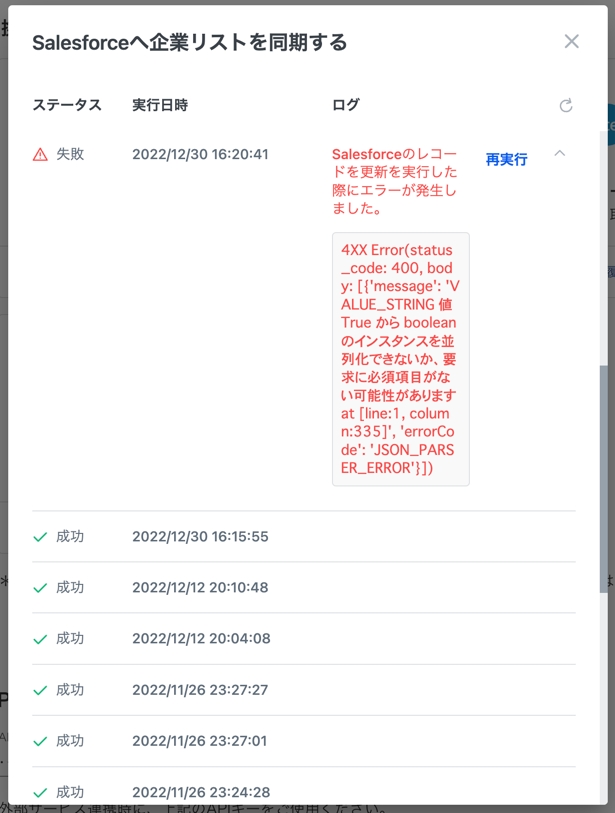Click the 実行日時 column header
The image size is (615, 813).
pos(160,105)
